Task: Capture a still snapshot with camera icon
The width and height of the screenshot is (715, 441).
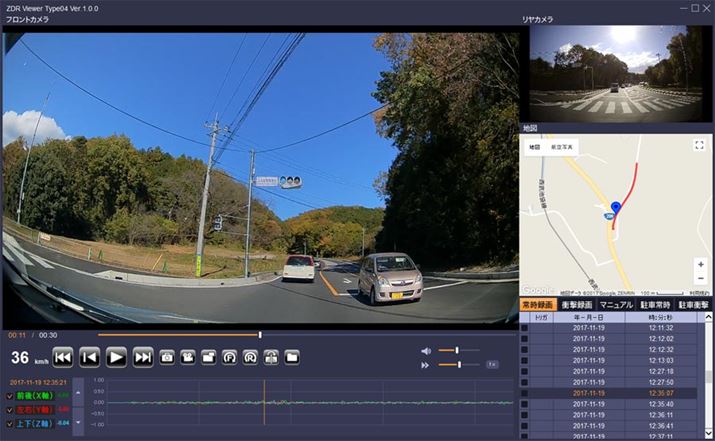Action: click(167, 356)
